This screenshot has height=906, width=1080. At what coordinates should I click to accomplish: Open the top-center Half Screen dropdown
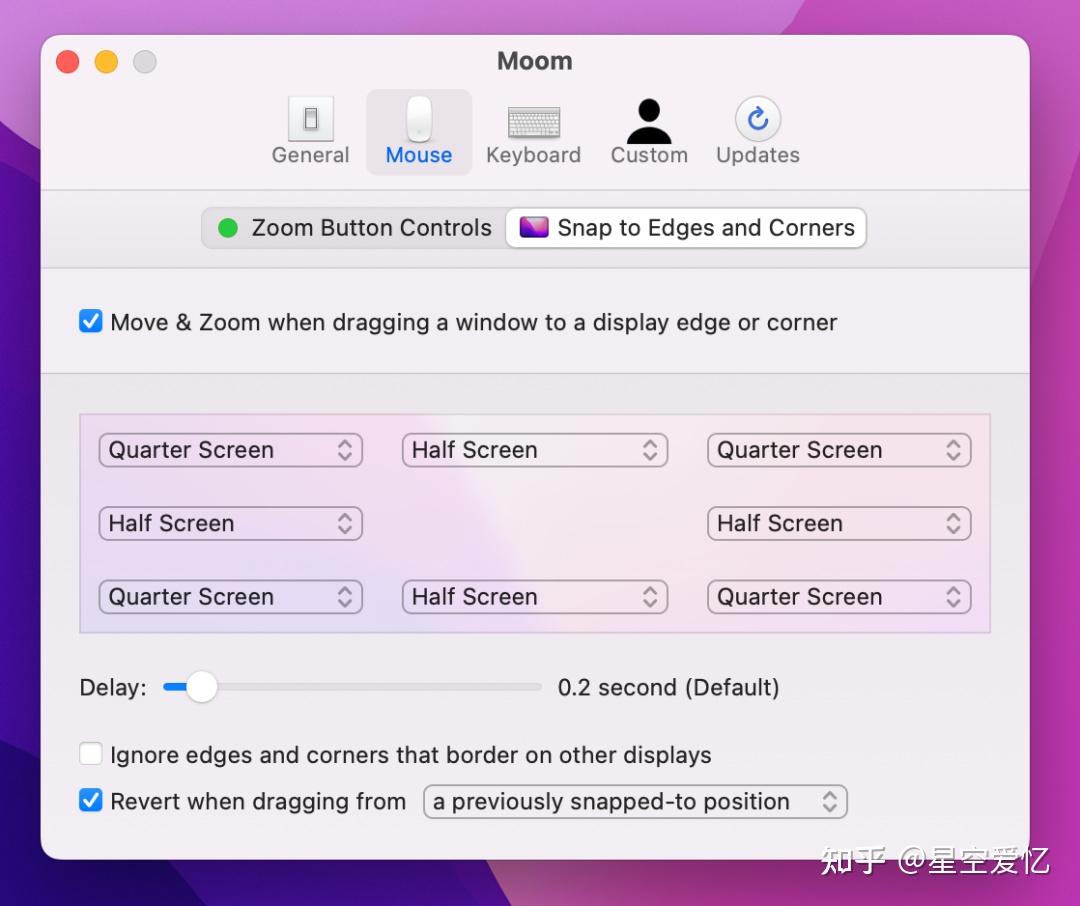coord(535,450)
